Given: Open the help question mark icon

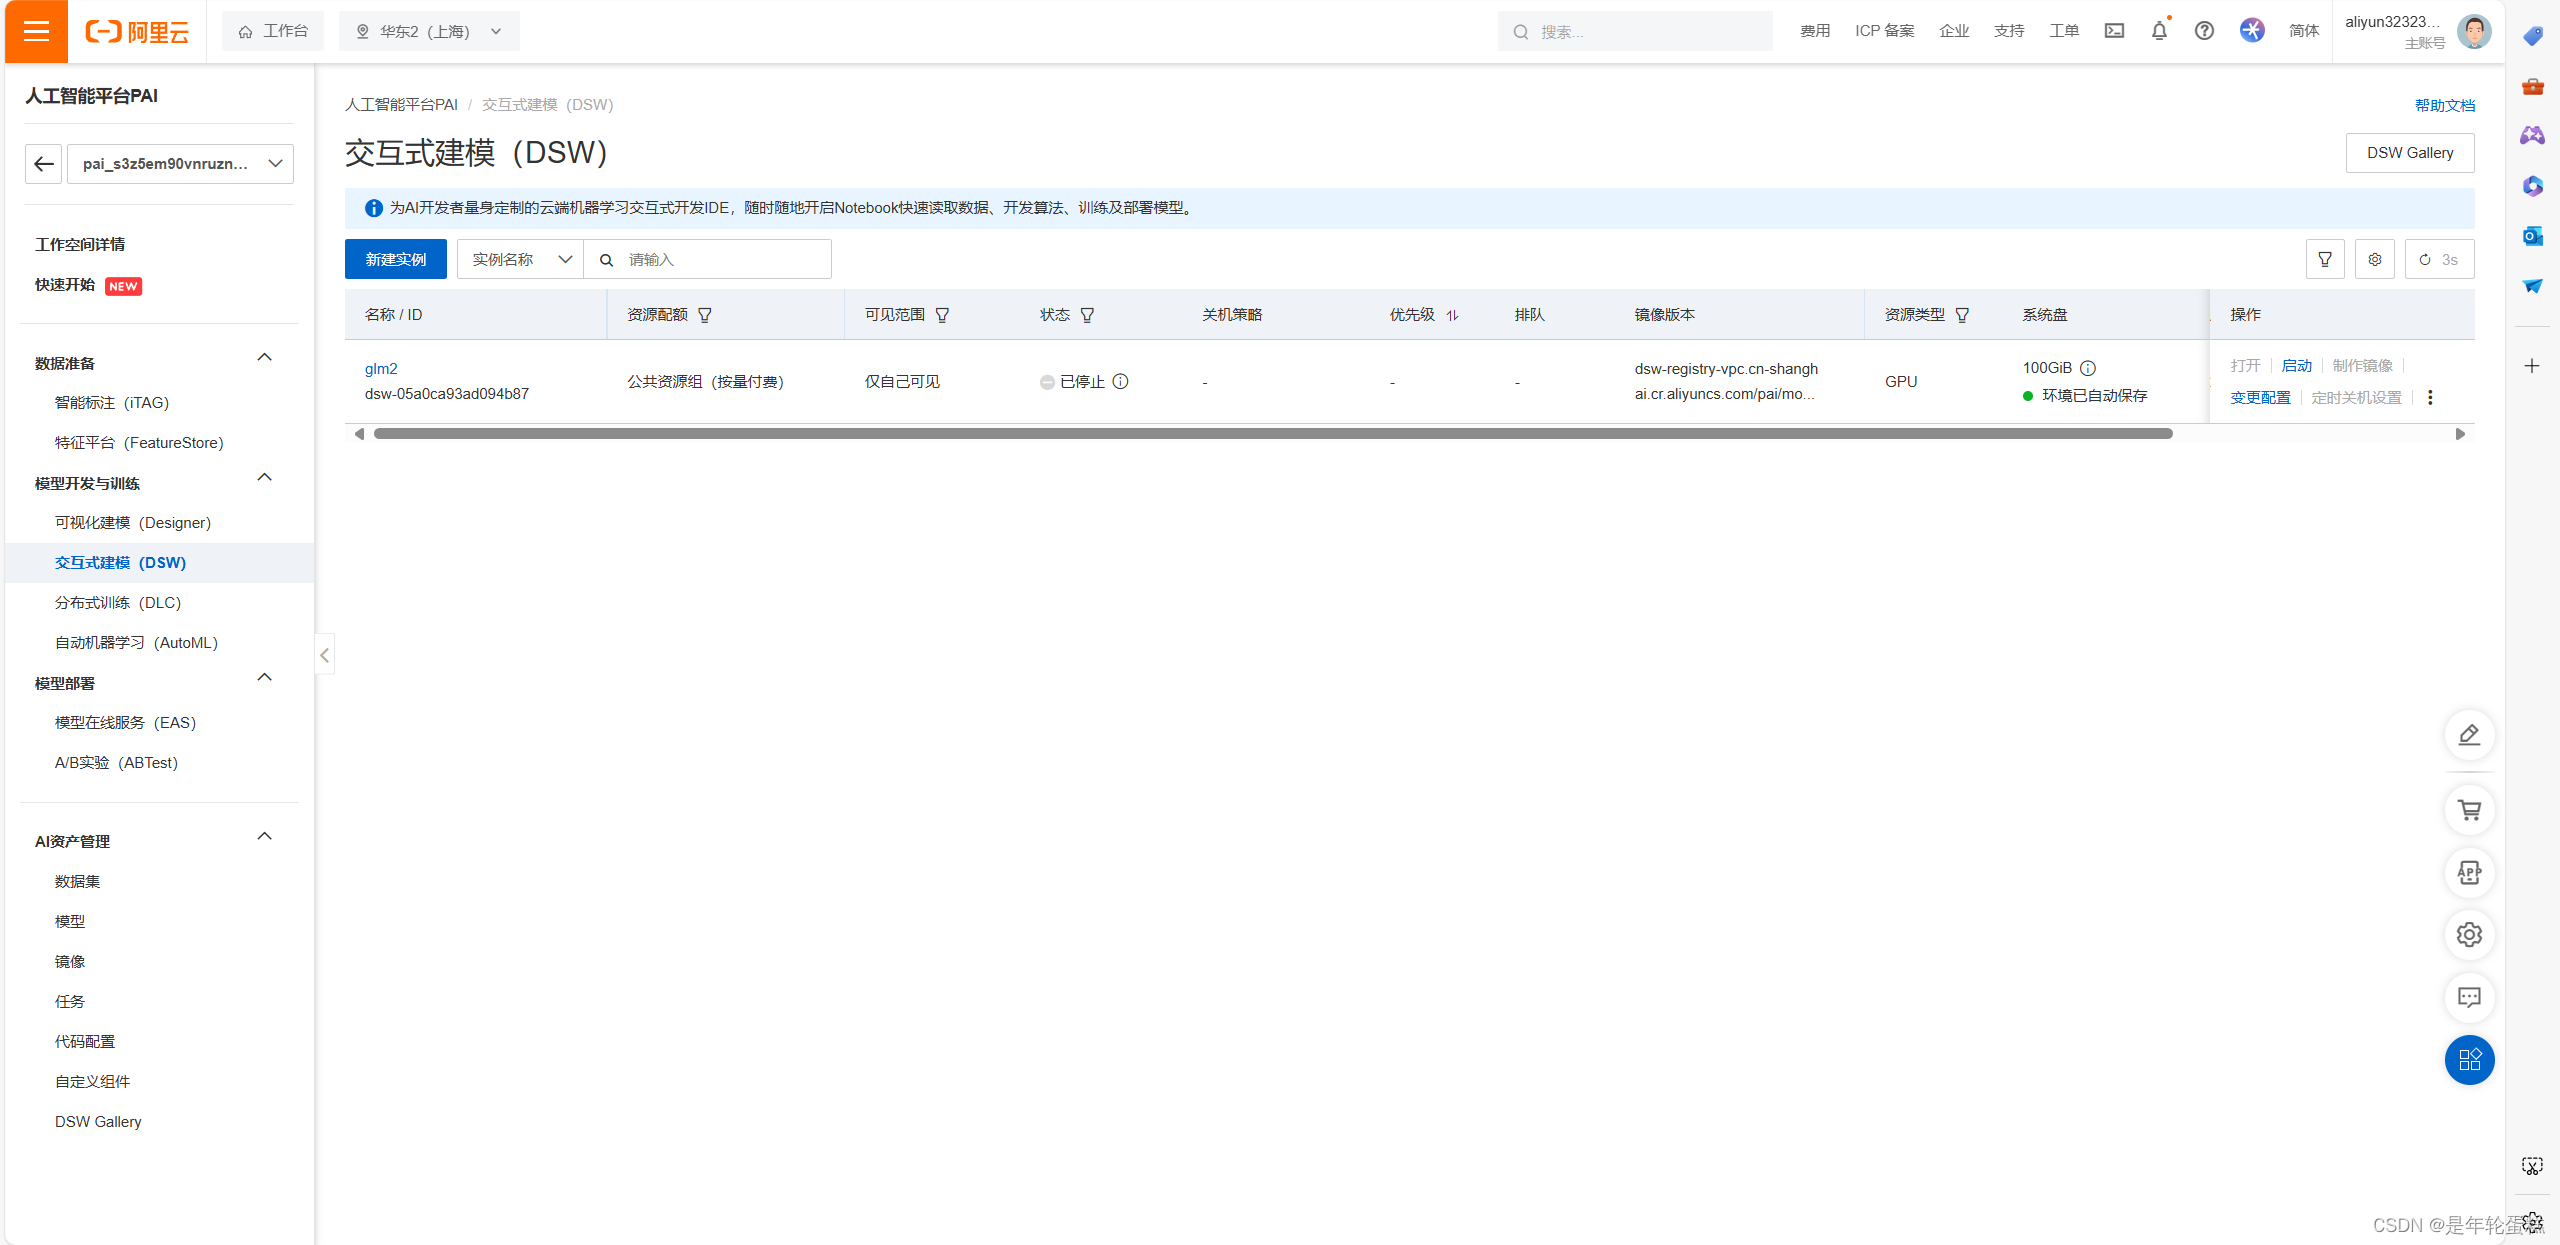Looking at the screenshot, I should coord(2204,31).
